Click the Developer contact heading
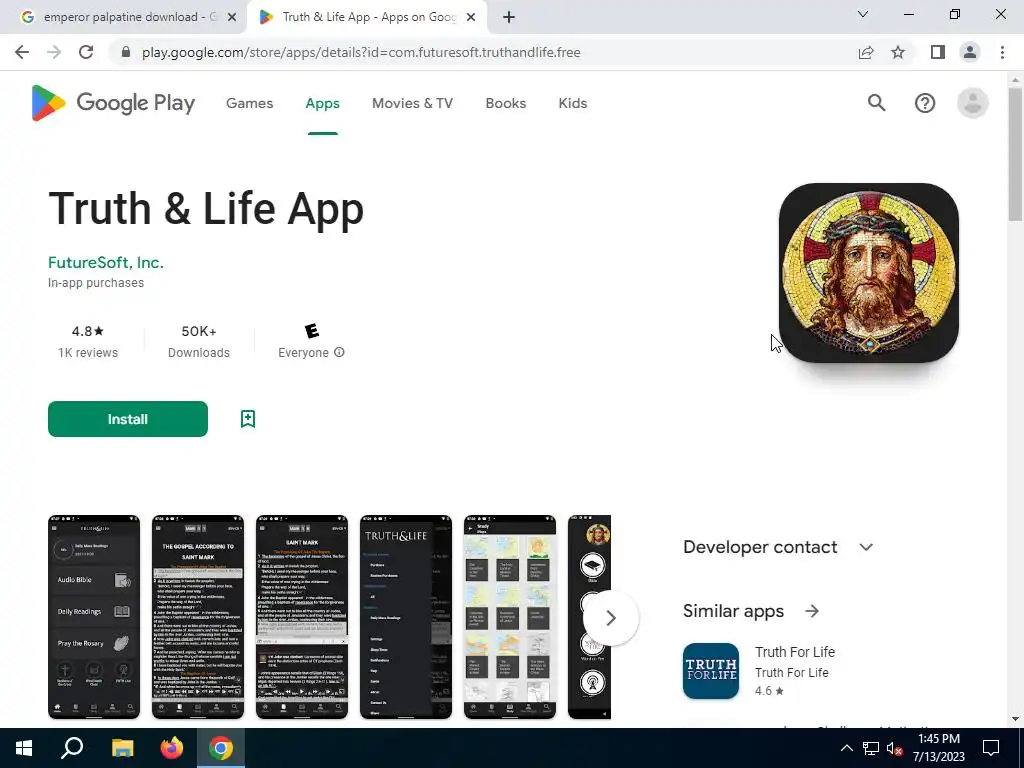The image size is (1024, 768). (x=760, y=547)
